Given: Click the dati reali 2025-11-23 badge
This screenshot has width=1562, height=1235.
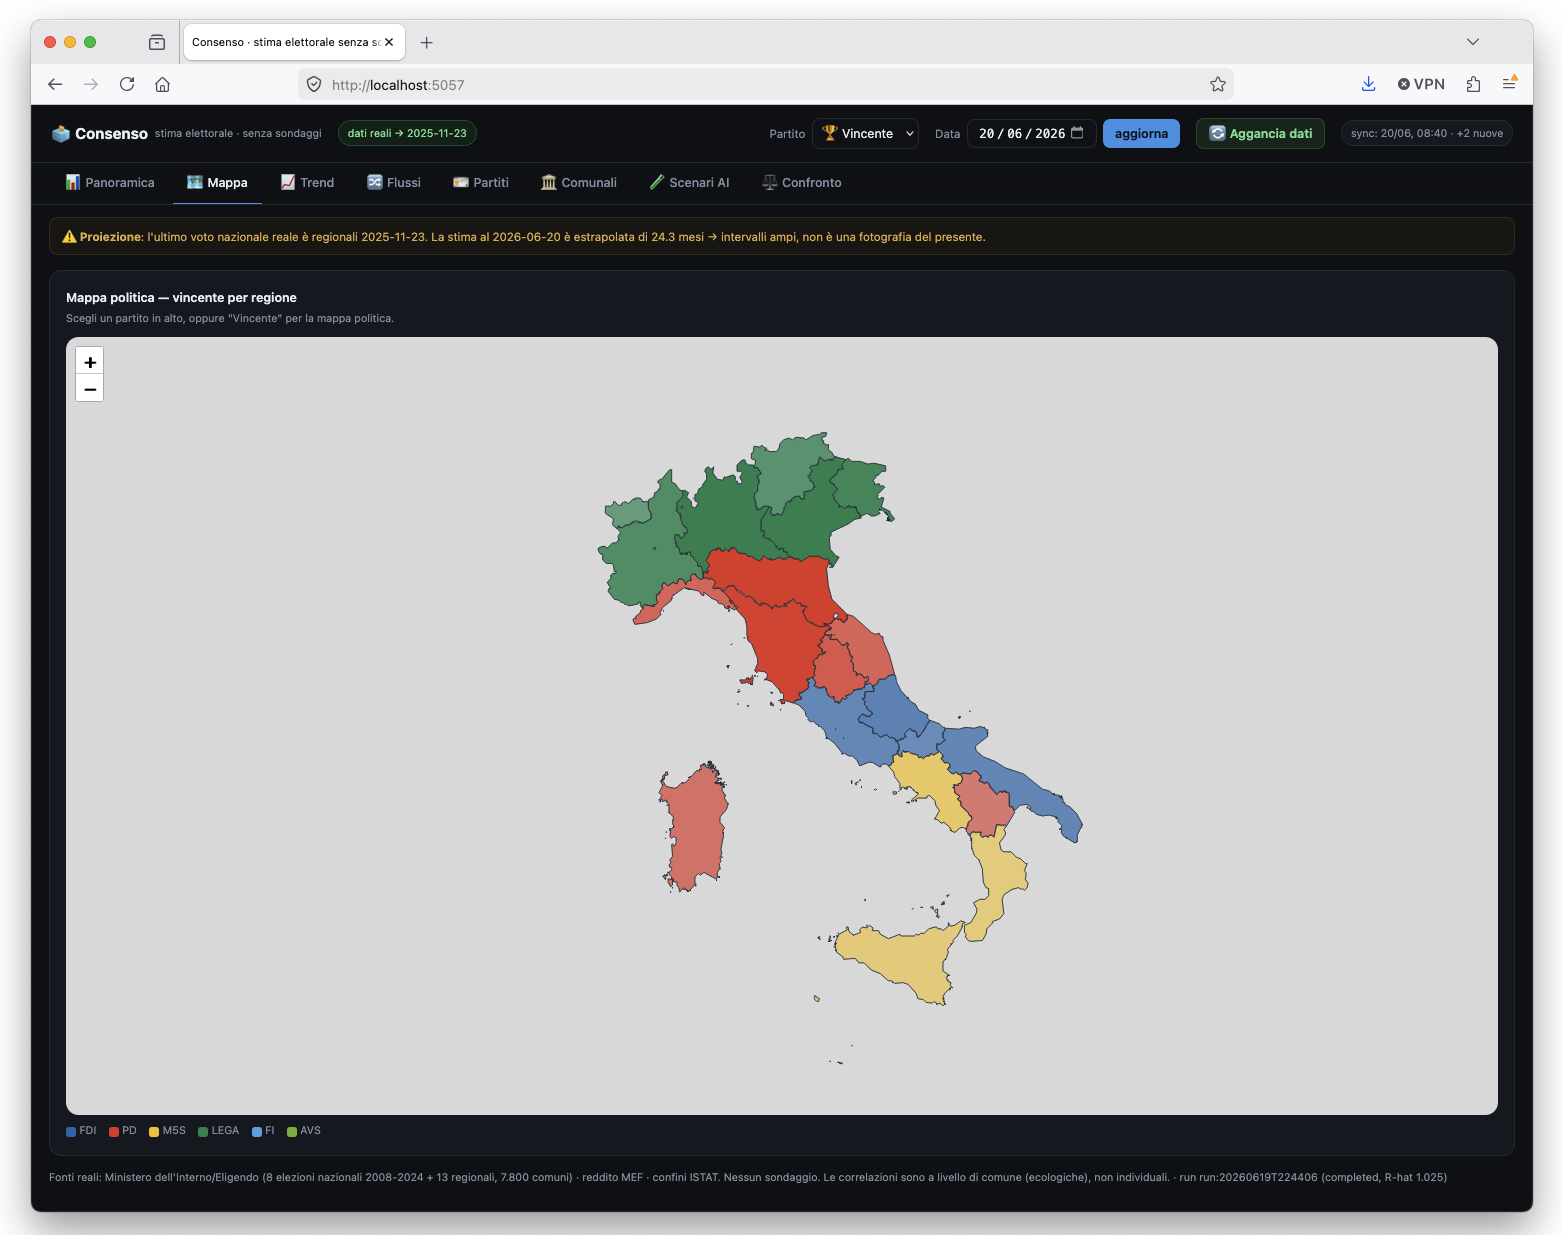Looking at the screenshot, I should (x=407, y=133).
